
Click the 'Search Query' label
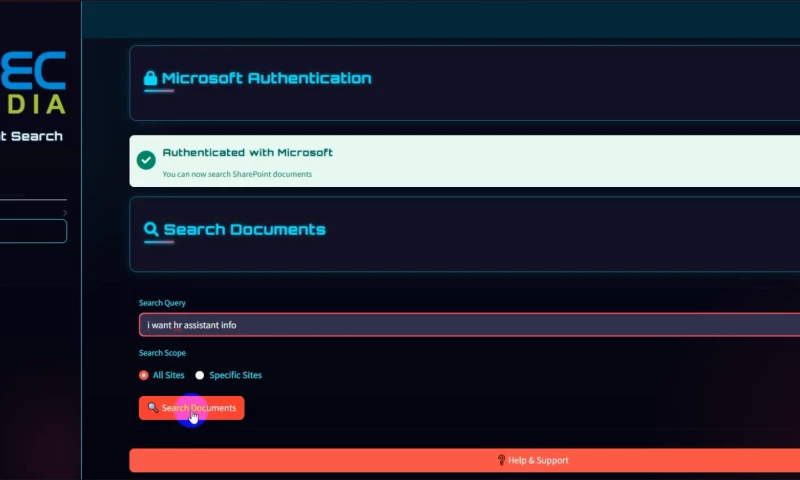point(162,303)
